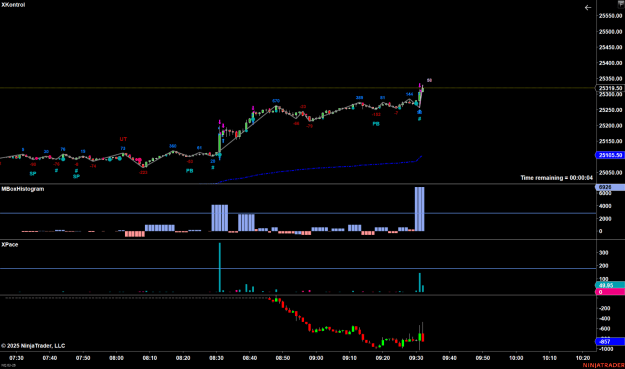The height and width of the screenshot is (369, 625).
Task: Click the 09:30 time axis label
Action: point(416,358)
